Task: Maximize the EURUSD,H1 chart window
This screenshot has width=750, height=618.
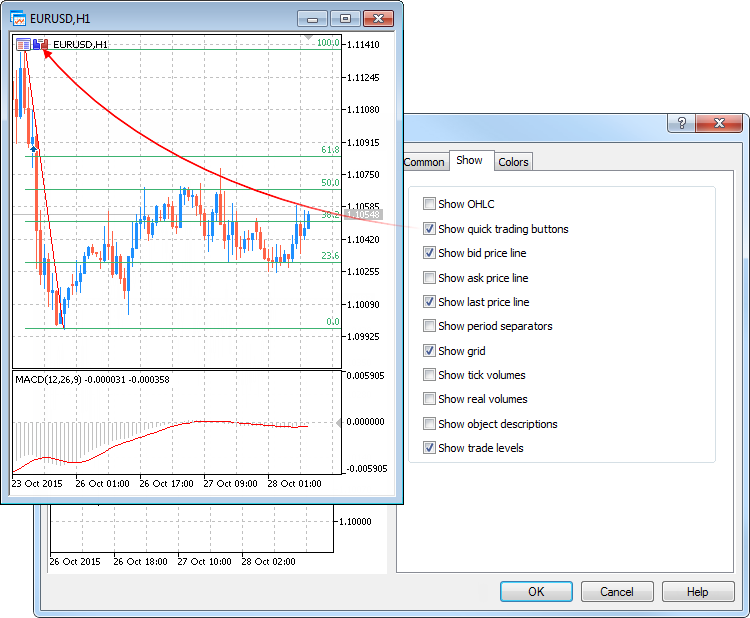Action: 345,18
